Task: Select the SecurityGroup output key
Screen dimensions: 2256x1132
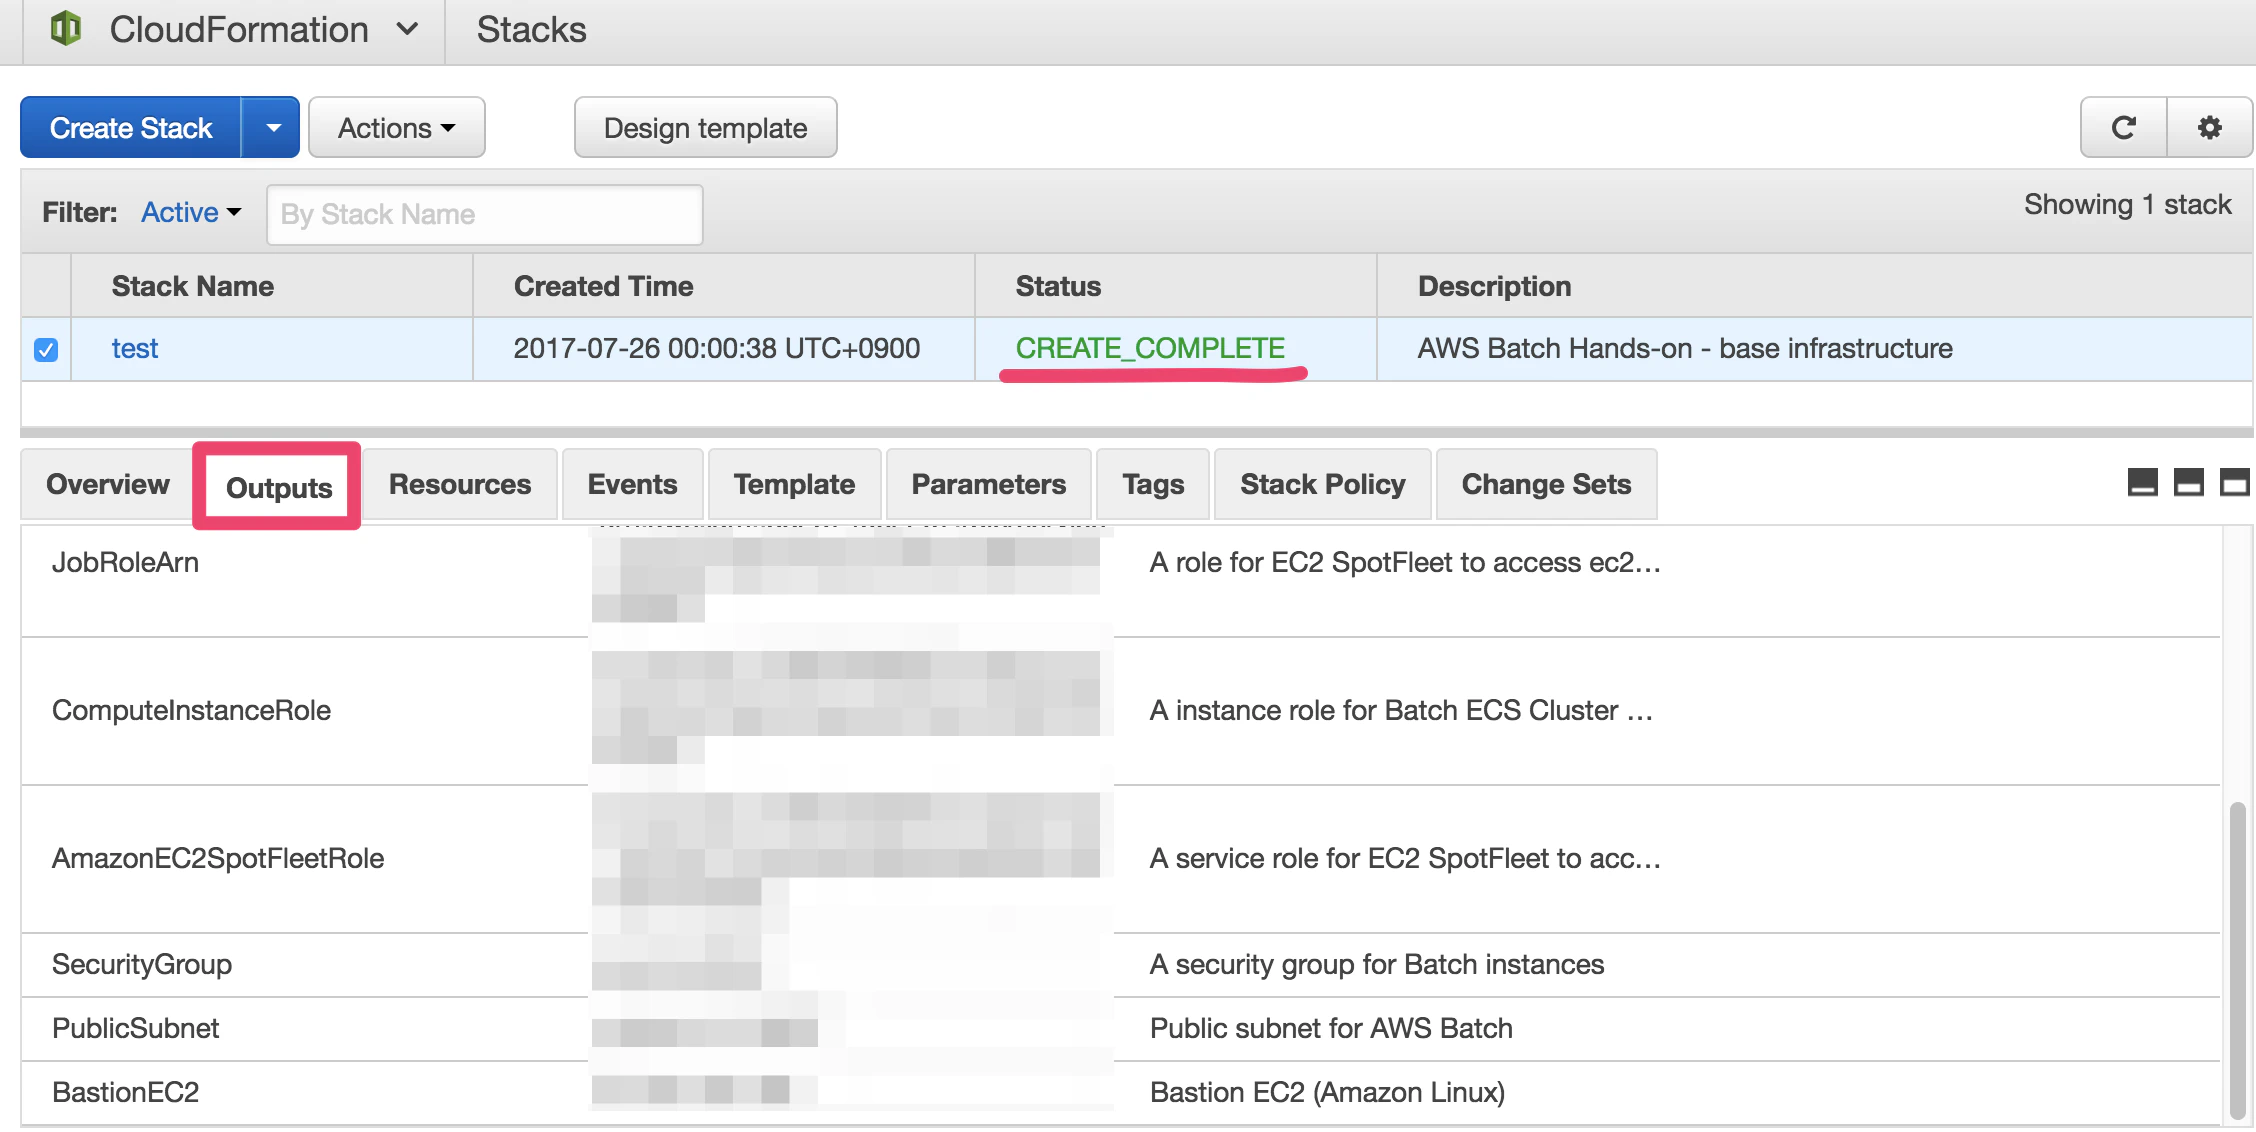Action: [142, 964]
